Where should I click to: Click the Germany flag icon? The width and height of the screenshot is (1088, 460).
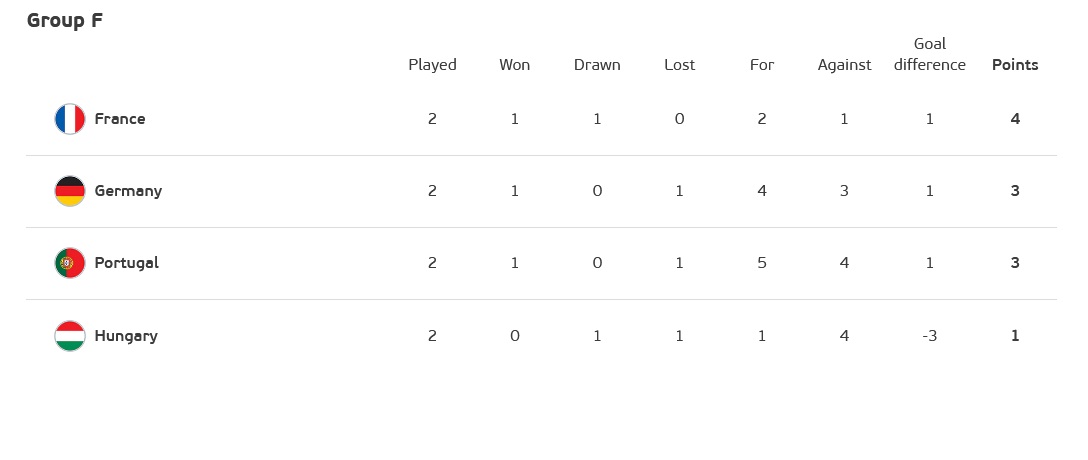[70, 191]
